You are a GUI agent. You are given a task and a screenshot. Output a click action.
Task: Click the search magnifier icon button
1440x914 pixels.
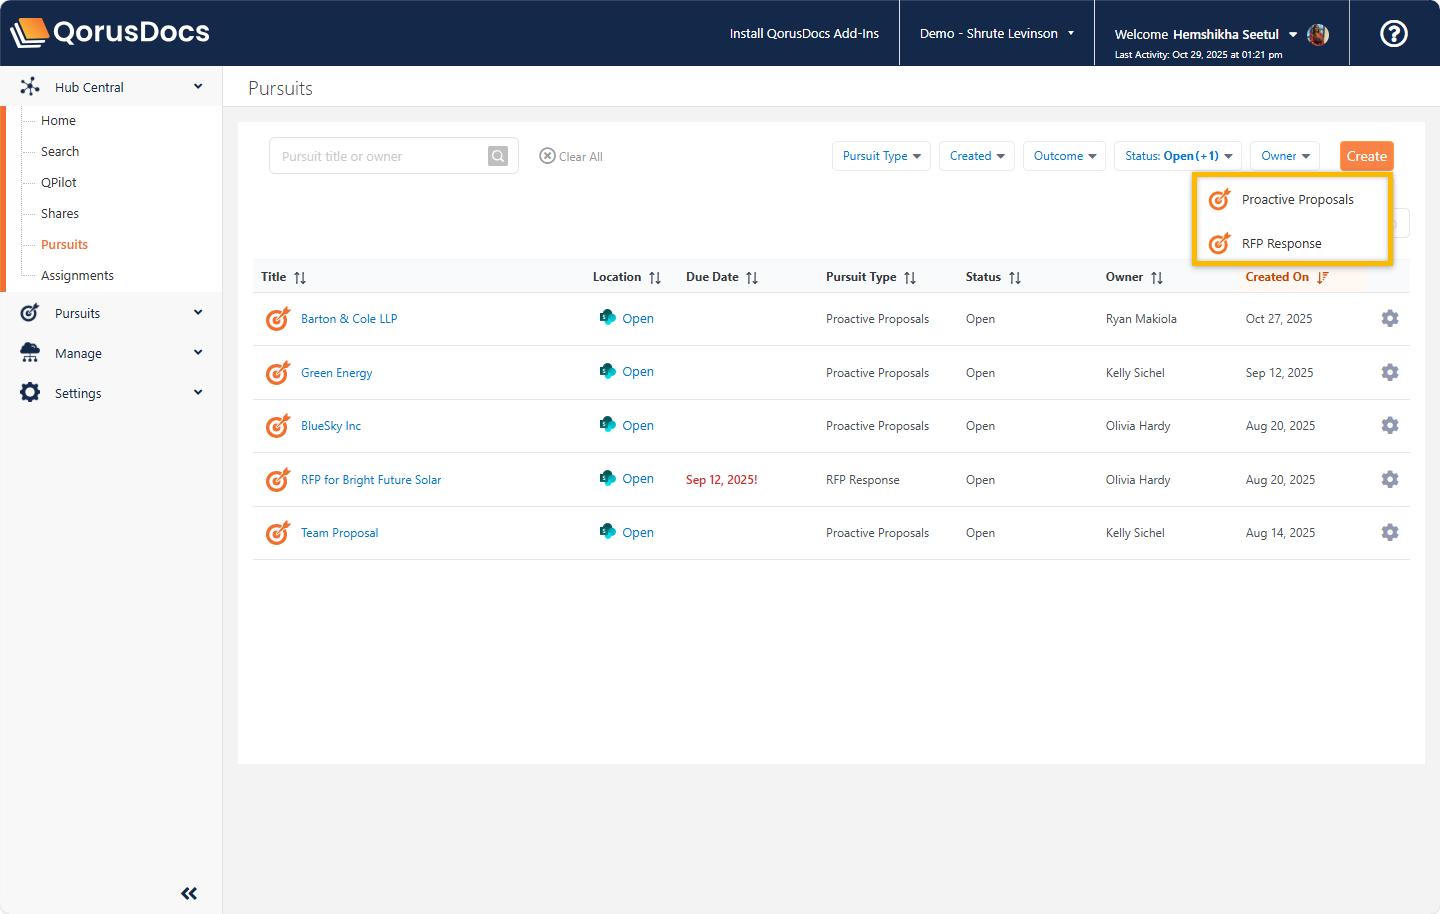498,156
